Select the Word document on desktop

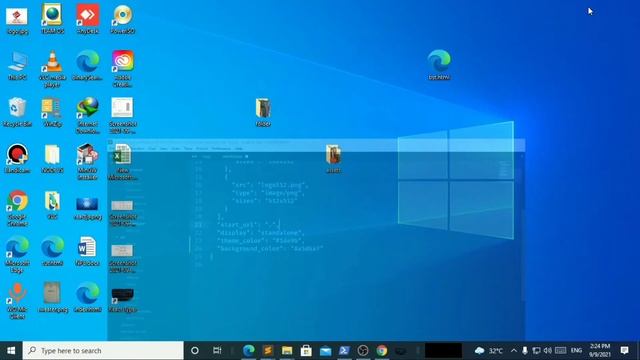click(x=87, y=251)
